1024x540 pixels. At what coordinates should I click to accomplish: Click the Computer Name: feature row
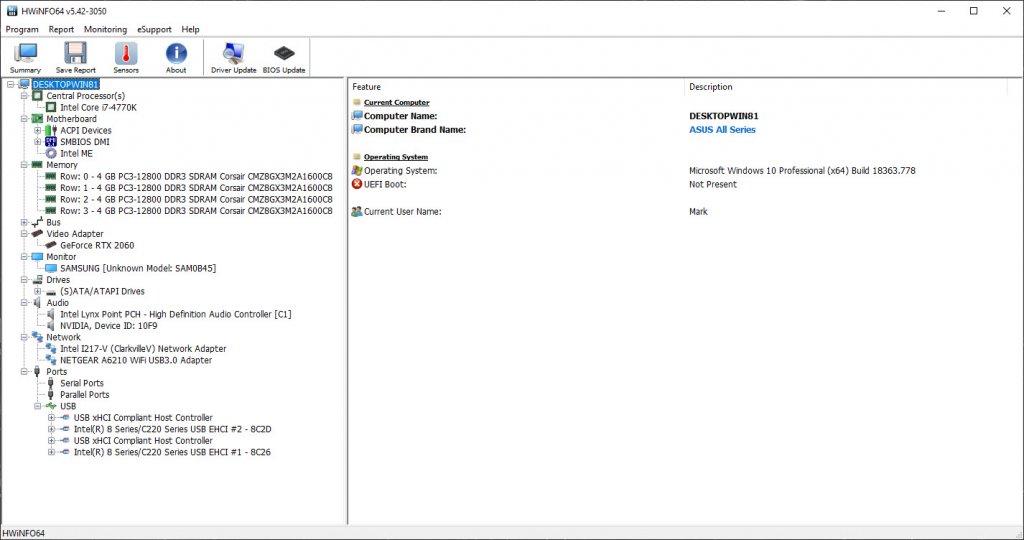click(400, 116)
